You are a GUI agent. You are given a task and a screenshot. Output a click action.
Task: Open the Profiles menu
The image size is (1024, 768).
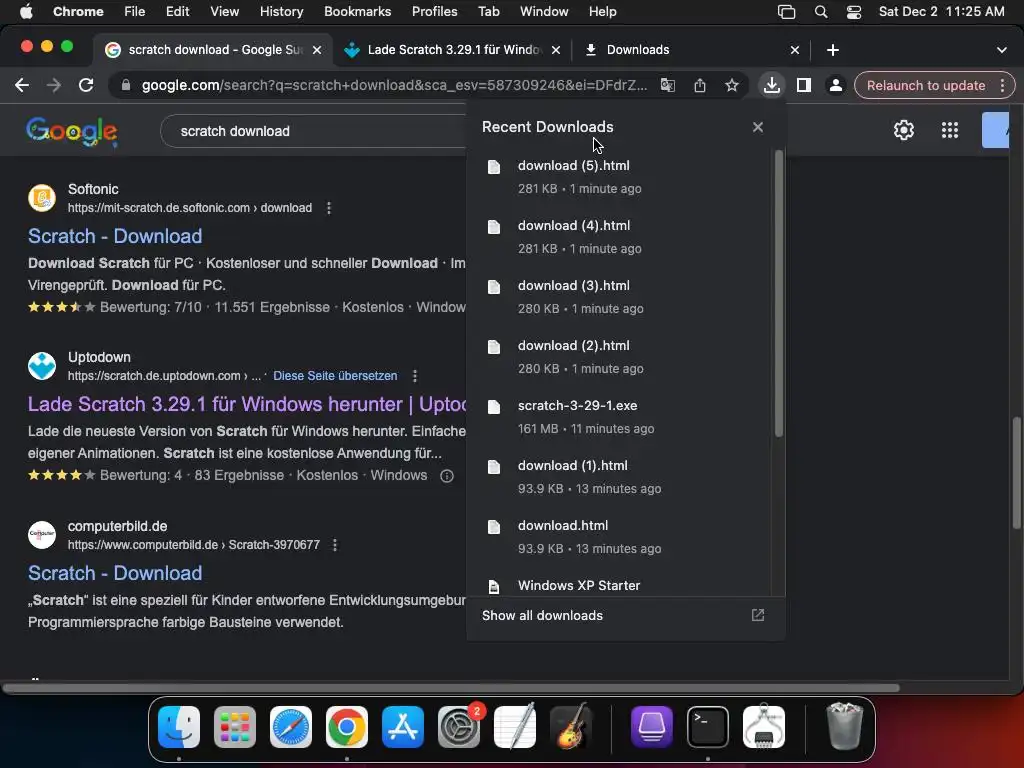coord(434,12)
